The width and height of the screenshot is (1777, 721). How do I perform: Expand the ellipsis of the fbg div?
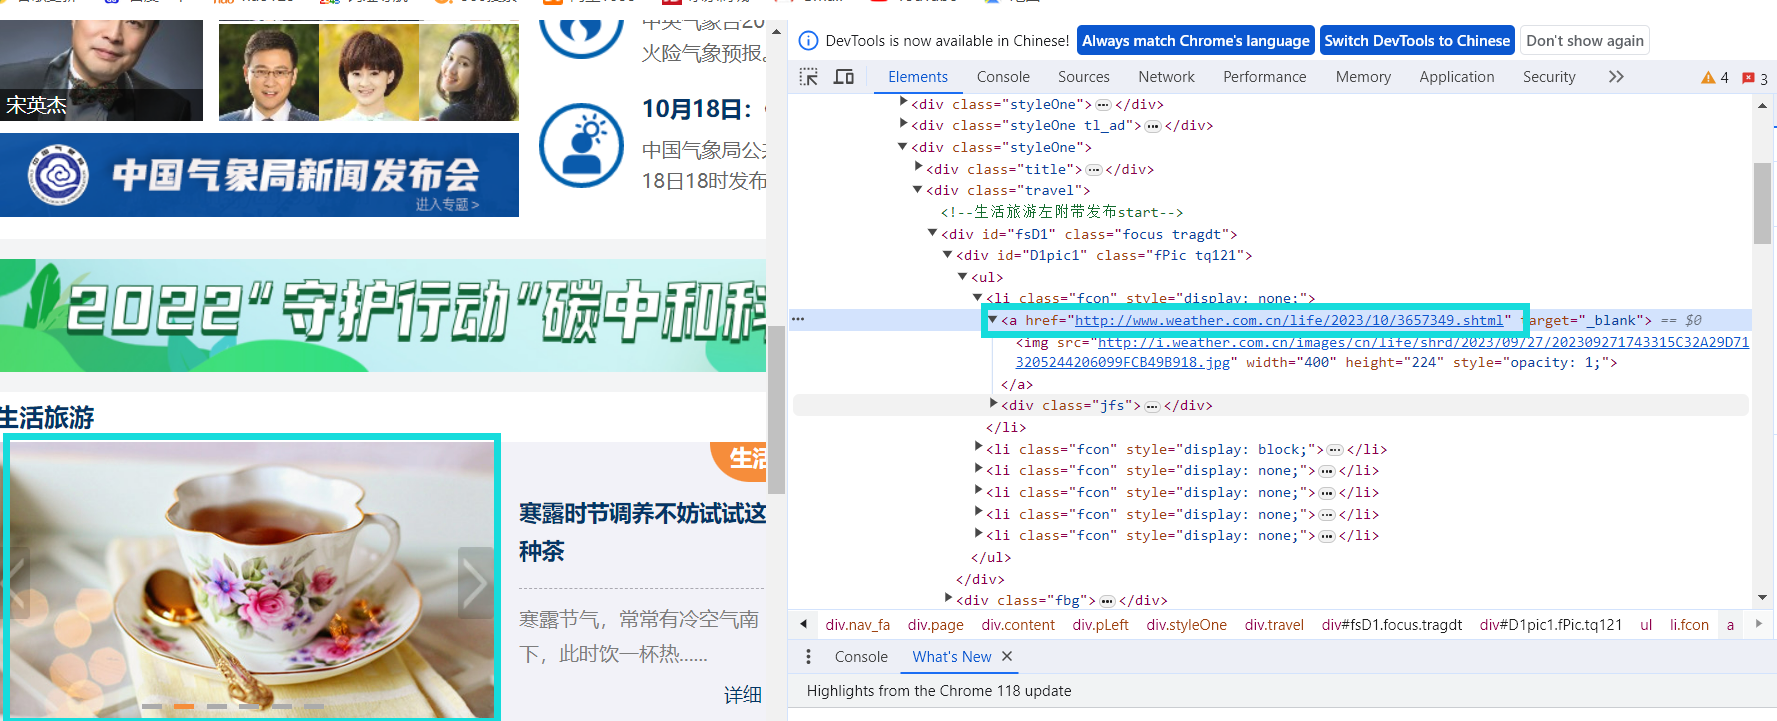1107,601
